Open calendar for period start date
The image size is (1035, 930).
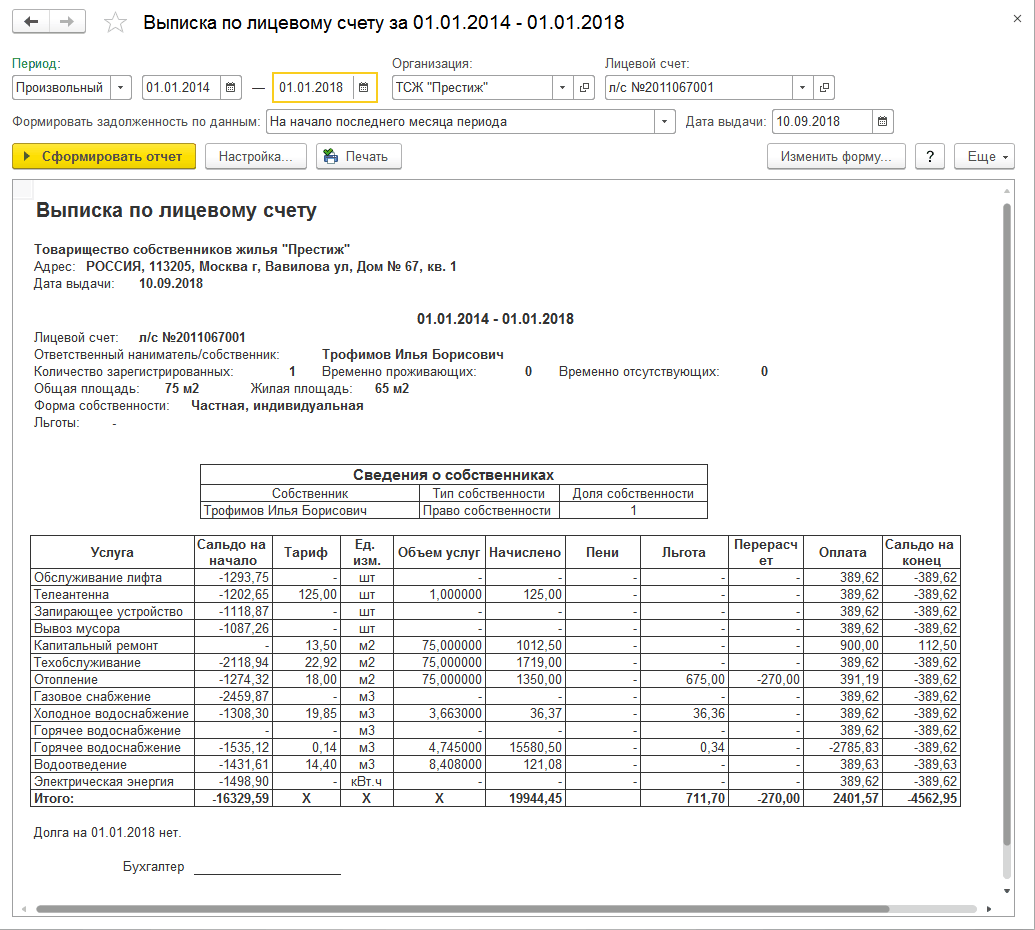(x=230, y=88)
